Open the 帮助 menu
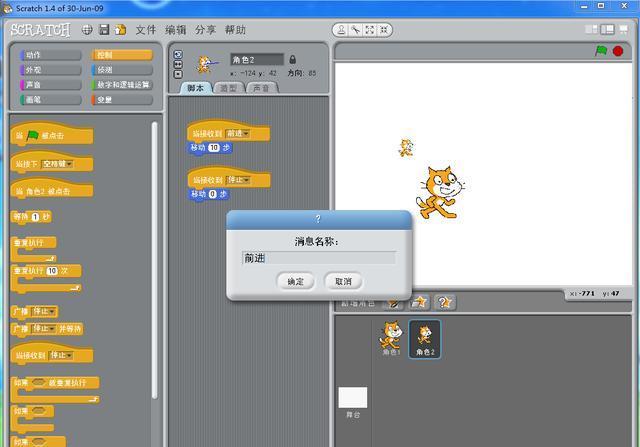Screen dimensions: 640x447 235,30
